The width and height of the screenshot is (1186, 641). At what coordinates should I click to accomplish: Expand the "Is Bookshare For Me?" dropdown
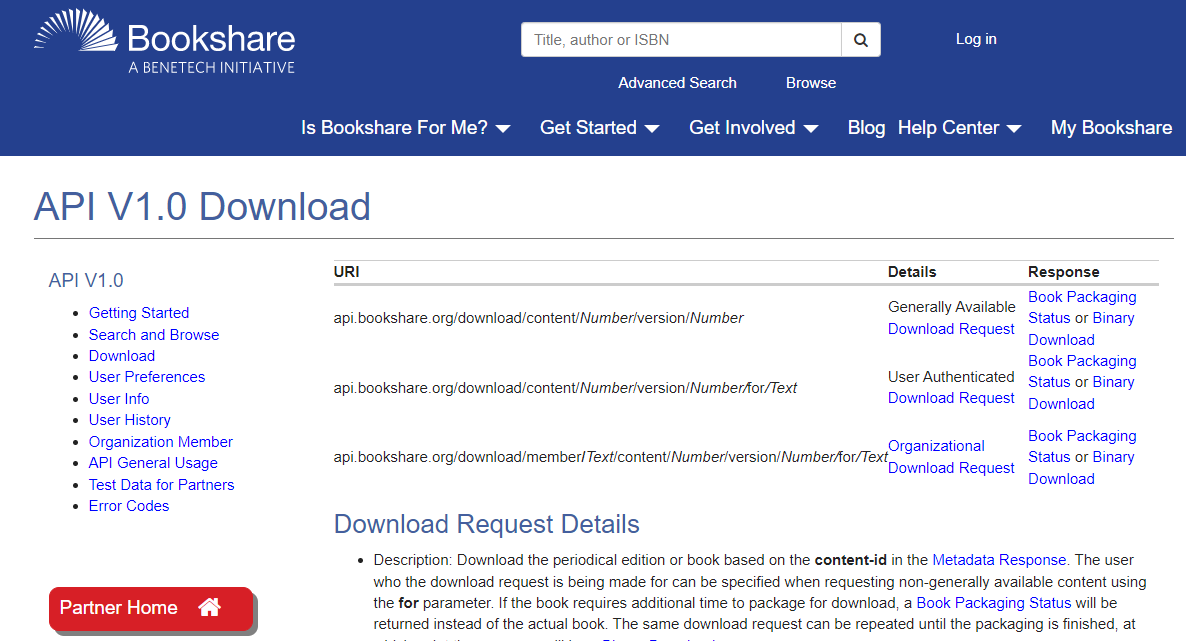(396, 128)
